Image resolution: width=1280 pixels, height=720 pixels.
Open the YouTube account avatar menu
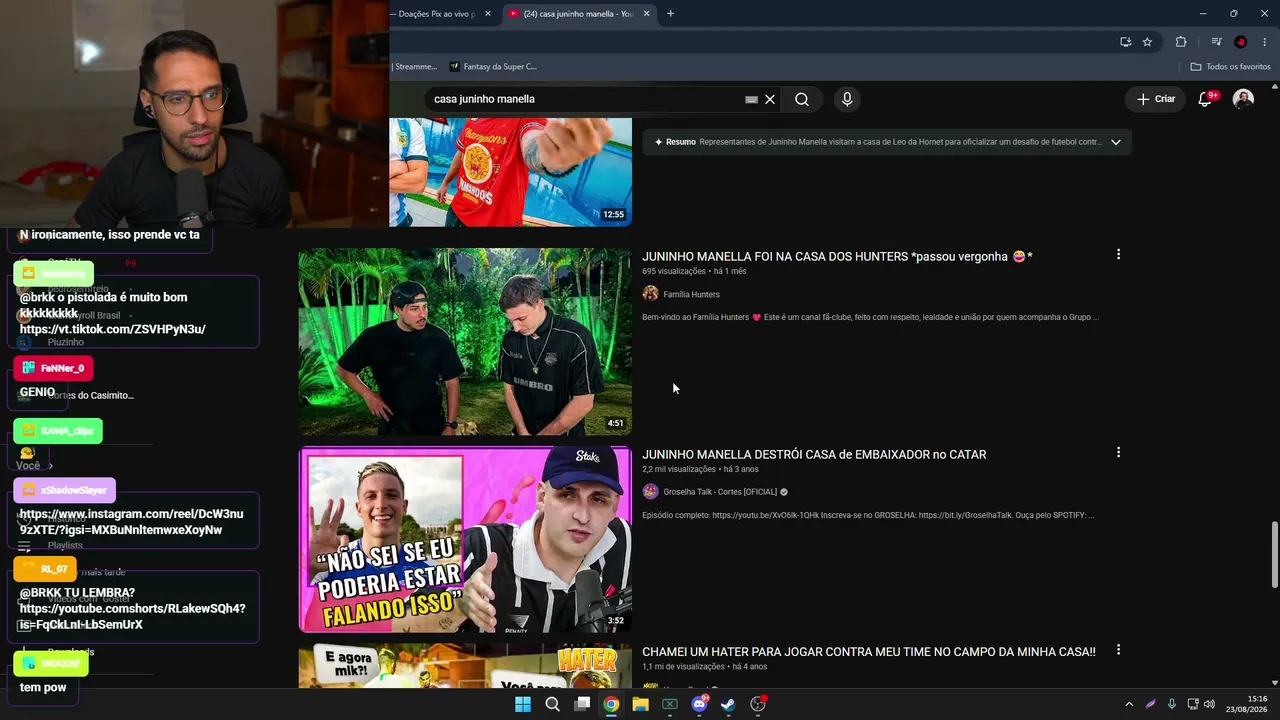click(1243, 99)
